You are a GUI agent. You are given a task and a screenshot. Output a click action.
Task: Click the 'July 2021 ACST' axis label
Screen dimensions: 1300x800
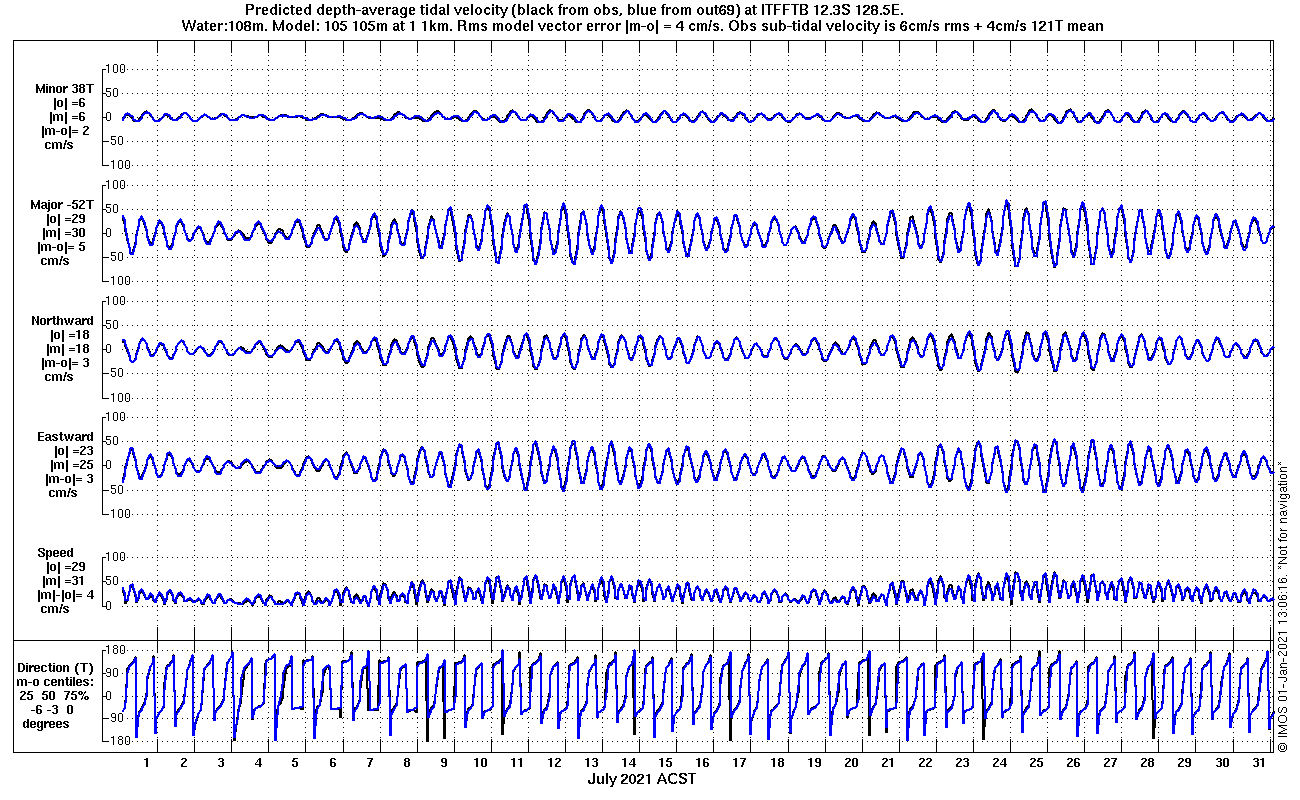tap(641, 779)
